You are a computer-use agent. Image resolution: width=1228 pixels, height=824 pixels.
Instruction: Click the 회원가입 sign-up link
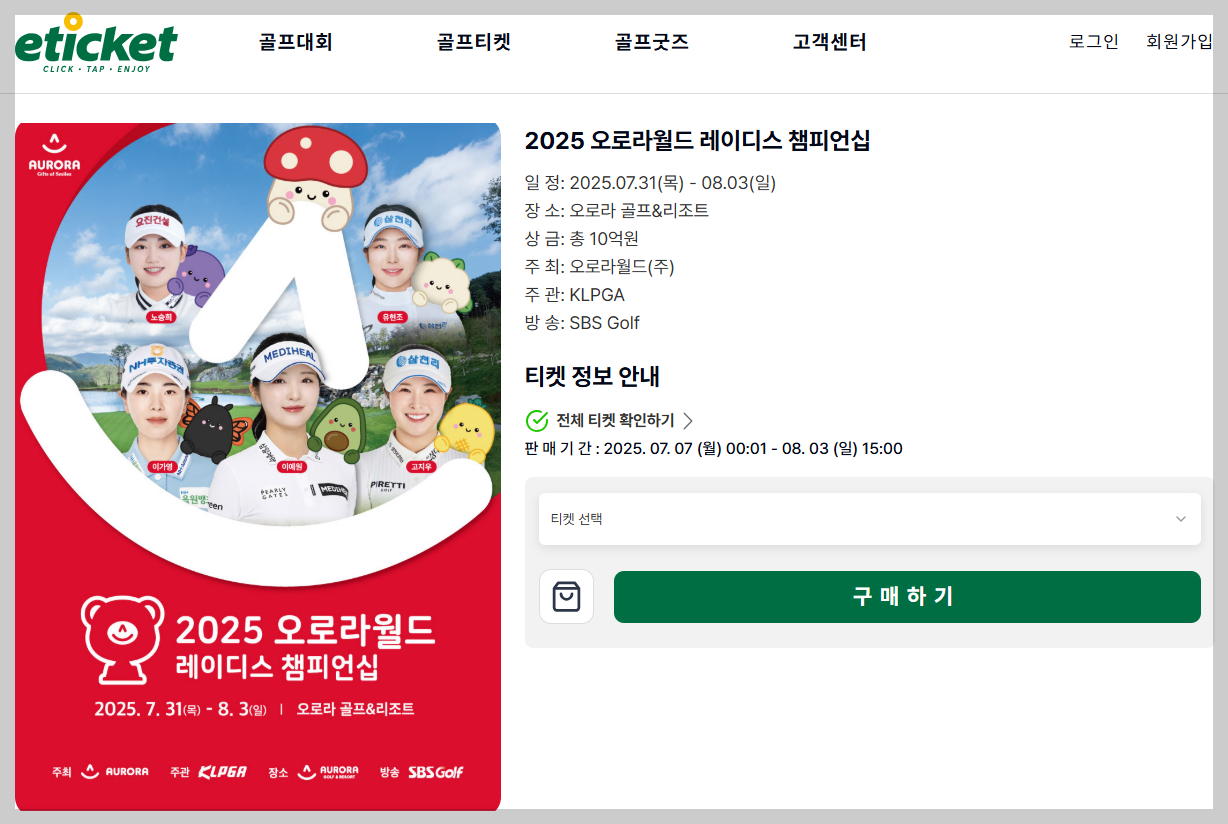(1180, 42)
